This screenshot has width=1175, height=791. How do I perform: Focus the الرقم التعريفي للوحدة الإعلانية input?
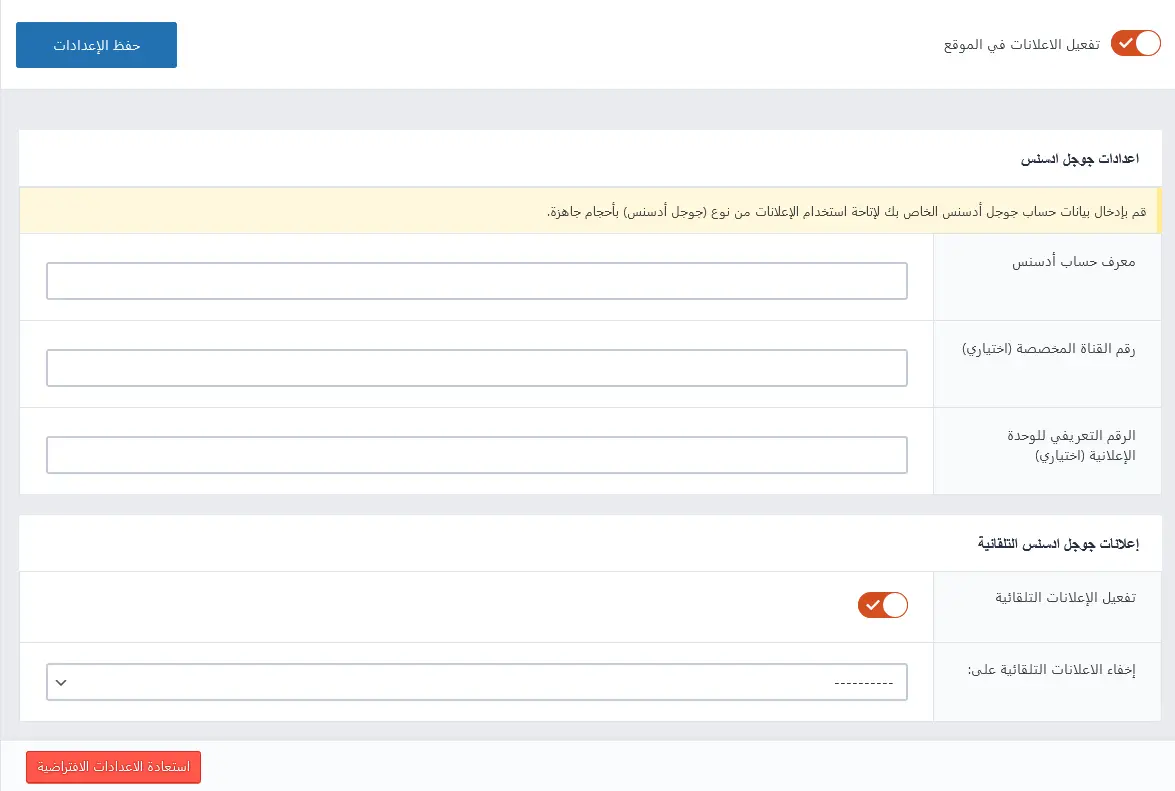[x=476, y=455]
